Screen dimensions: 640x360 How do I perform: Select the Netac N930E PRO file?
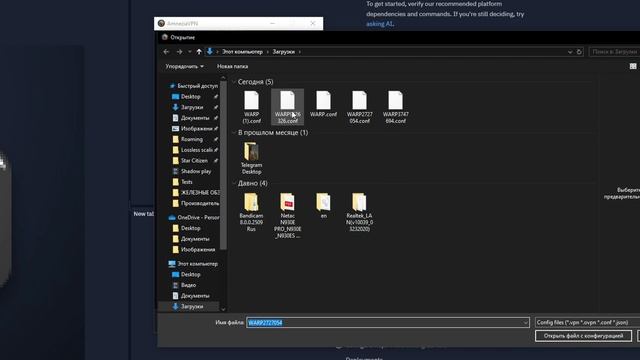coord(287,216)
